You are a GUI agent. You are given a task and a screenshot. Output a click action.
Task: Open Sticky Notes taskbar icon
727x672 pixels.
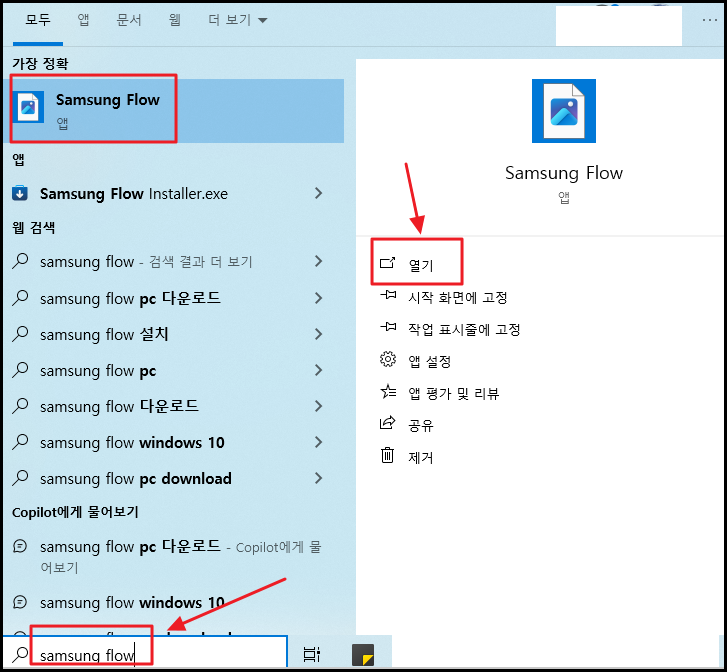[363, 654]
